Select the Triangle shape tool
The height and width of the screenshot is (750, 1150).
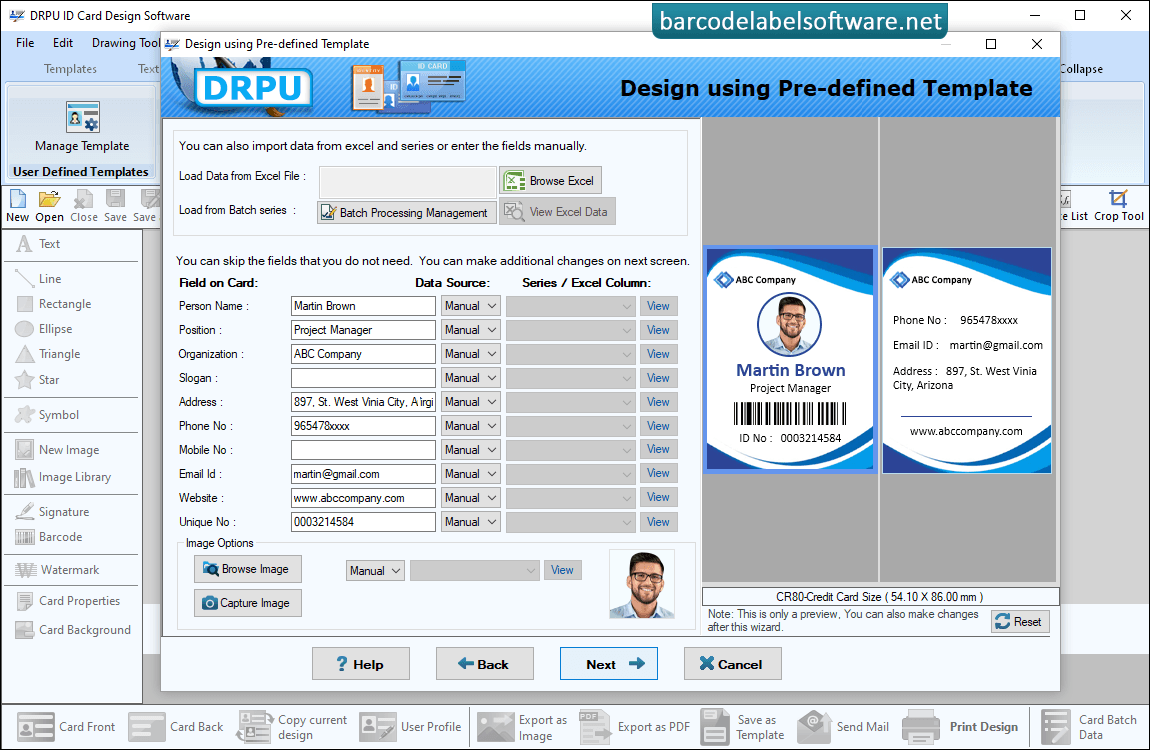48,354
